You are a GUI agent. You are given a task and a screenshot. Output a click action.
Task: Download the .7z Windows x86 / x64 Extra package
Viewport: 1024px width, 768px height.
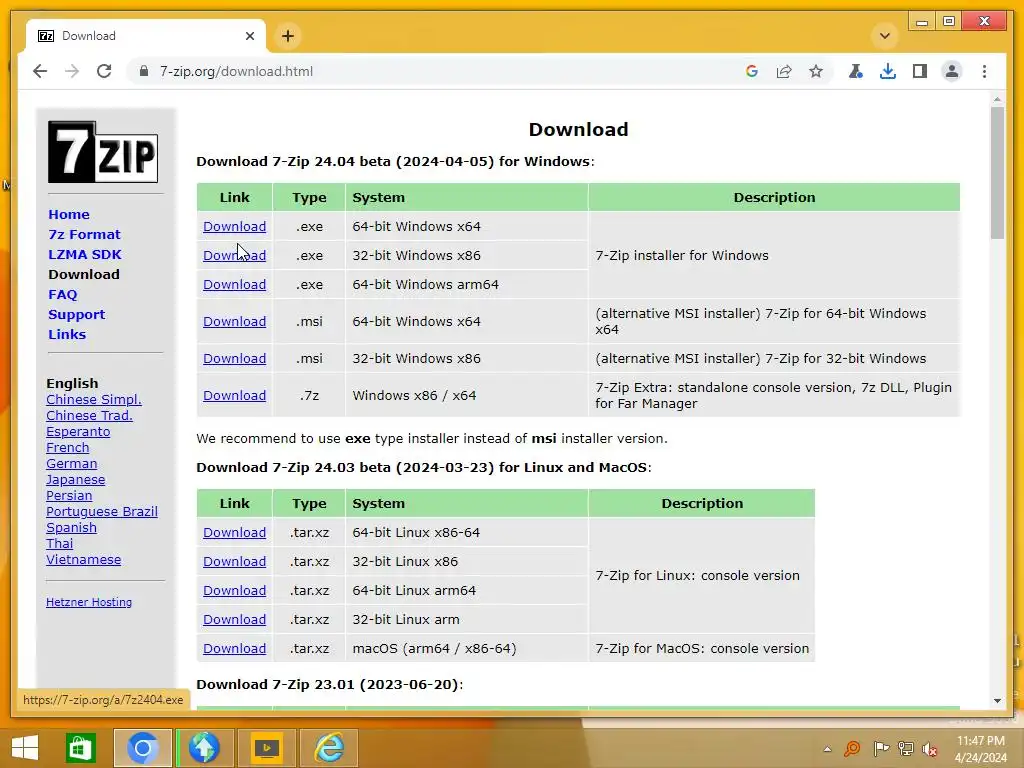[x=234, y=396]
